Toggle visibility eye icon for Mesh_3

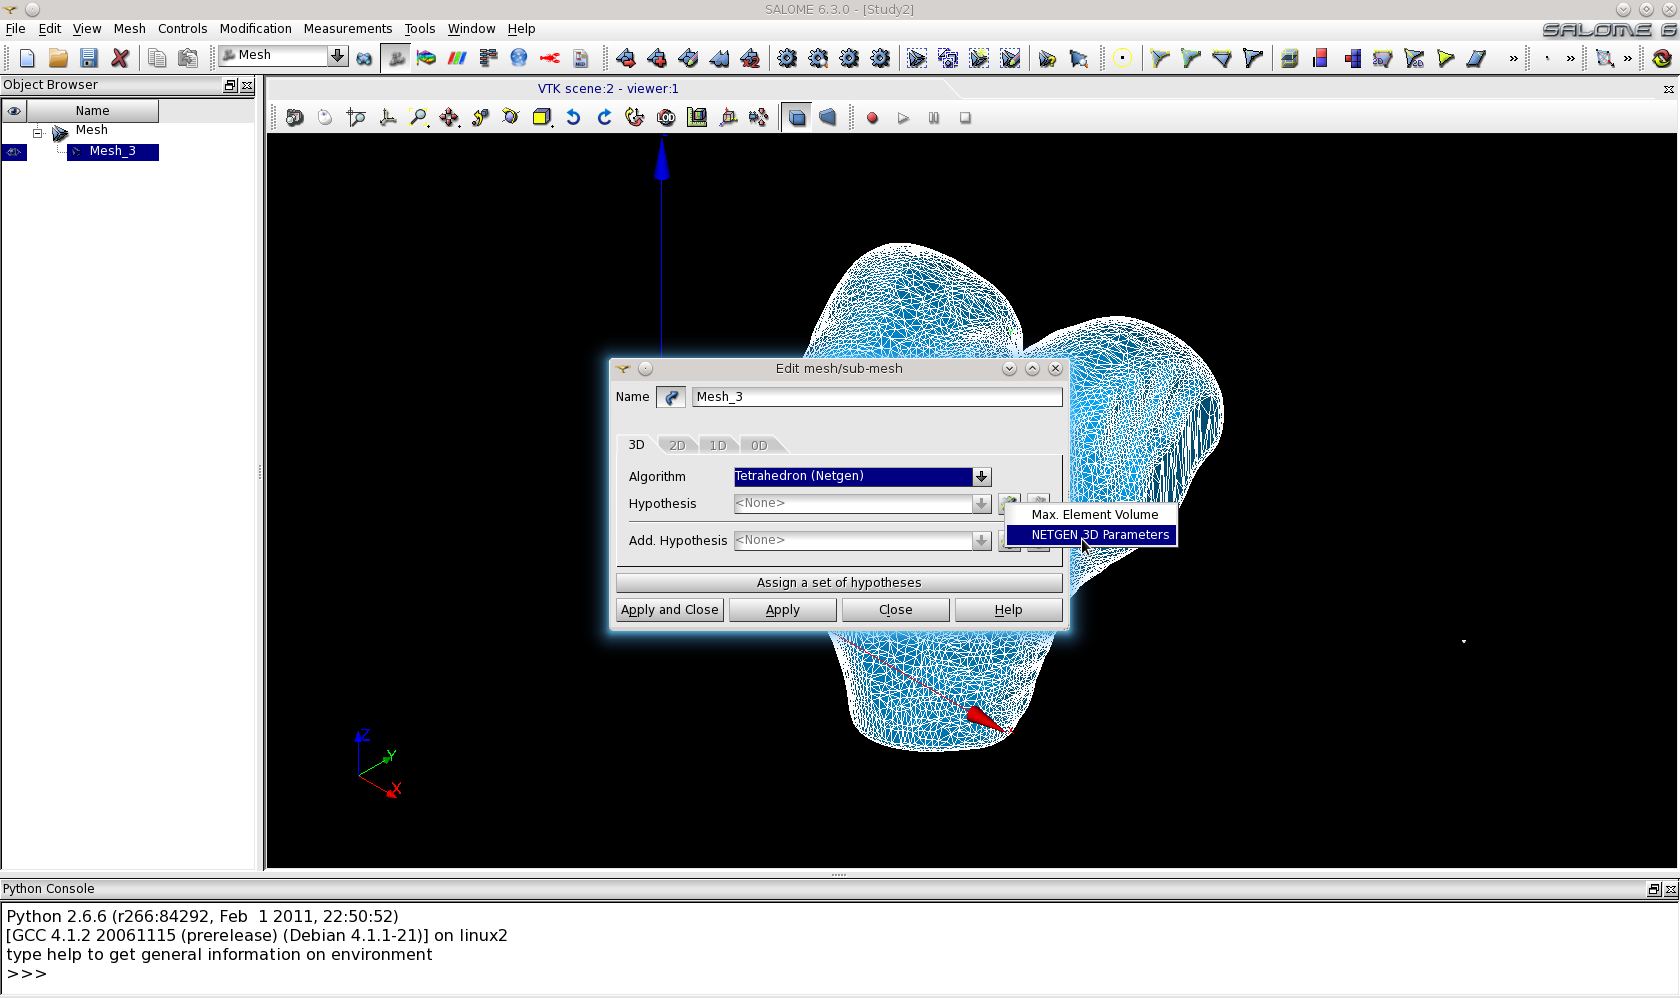point(14,152)
